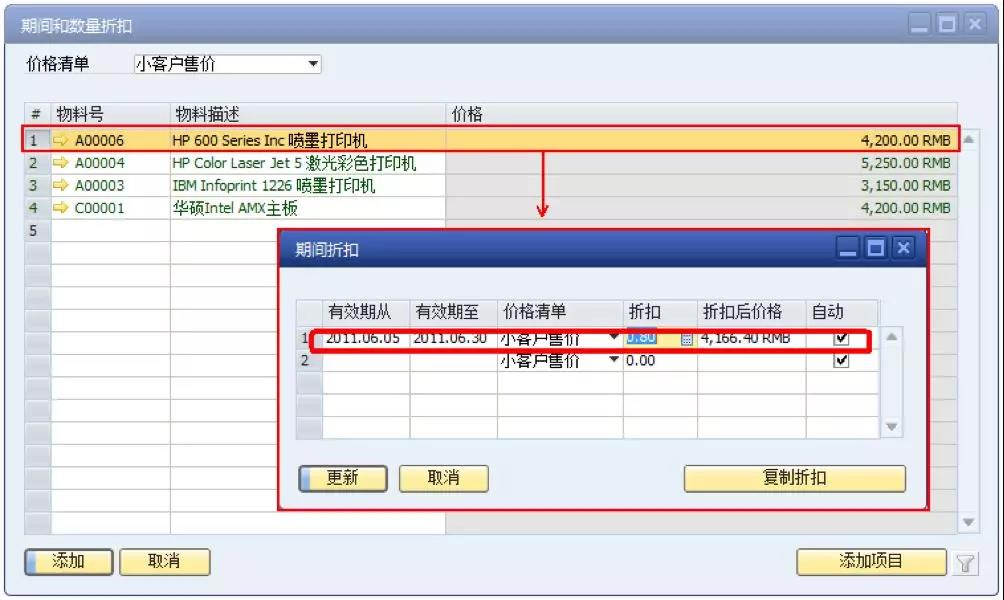Click the down scroll arrow in the discount dialog
The width and height of the screenshot is (1004, 600).
890,425
